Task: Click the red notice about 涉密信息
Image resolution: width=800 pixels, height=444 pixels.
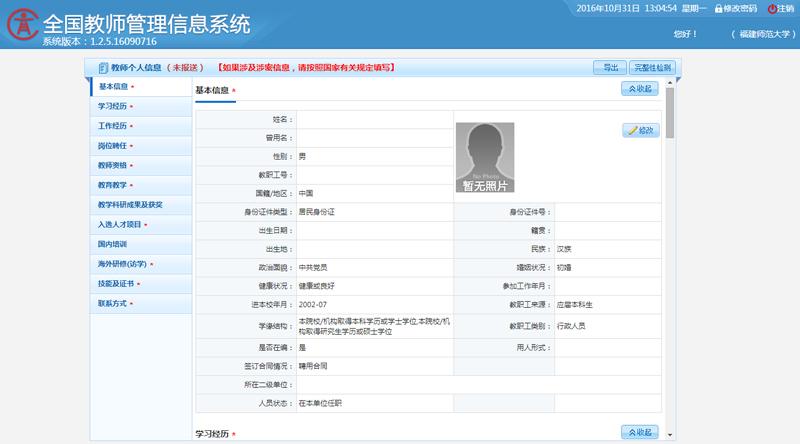Action: coord(306,67)
